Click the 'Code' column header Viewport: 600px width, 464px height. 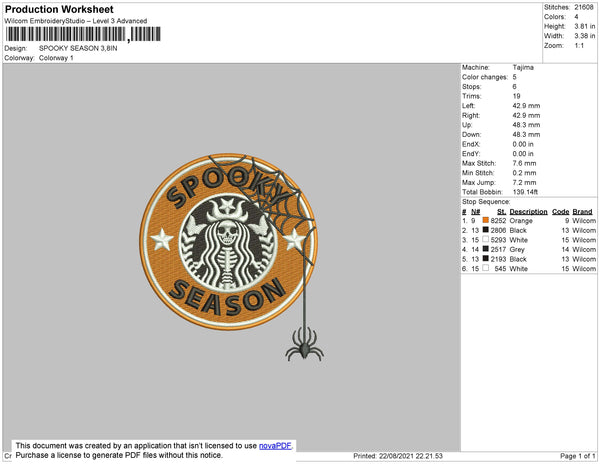(x=561, y=212)
